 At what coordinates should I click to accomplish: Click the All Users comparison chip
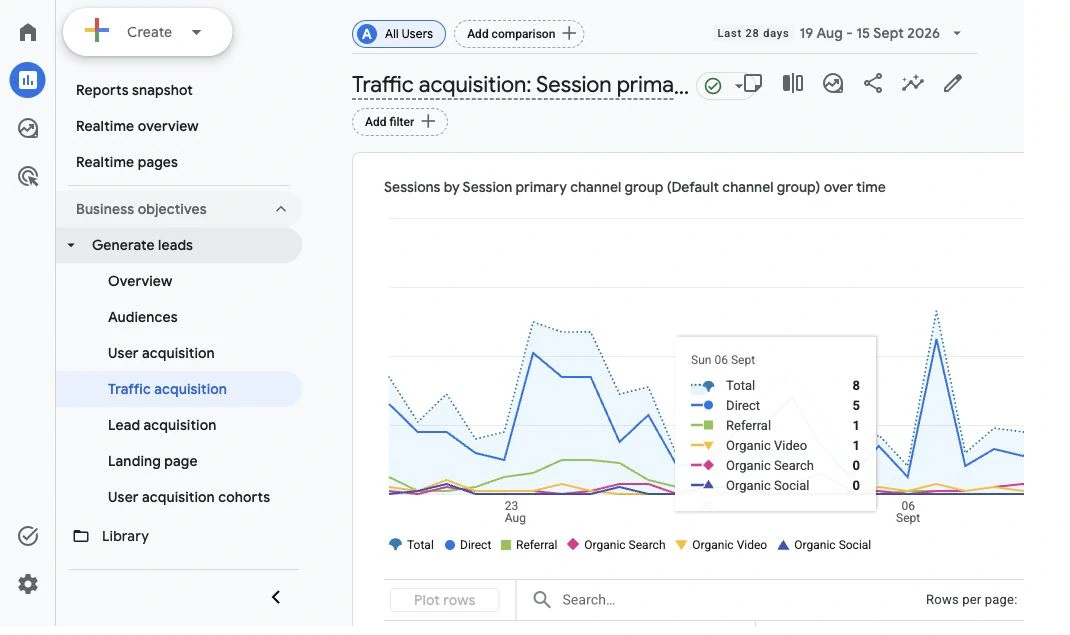pyautogui.click(x=399, y=33)
